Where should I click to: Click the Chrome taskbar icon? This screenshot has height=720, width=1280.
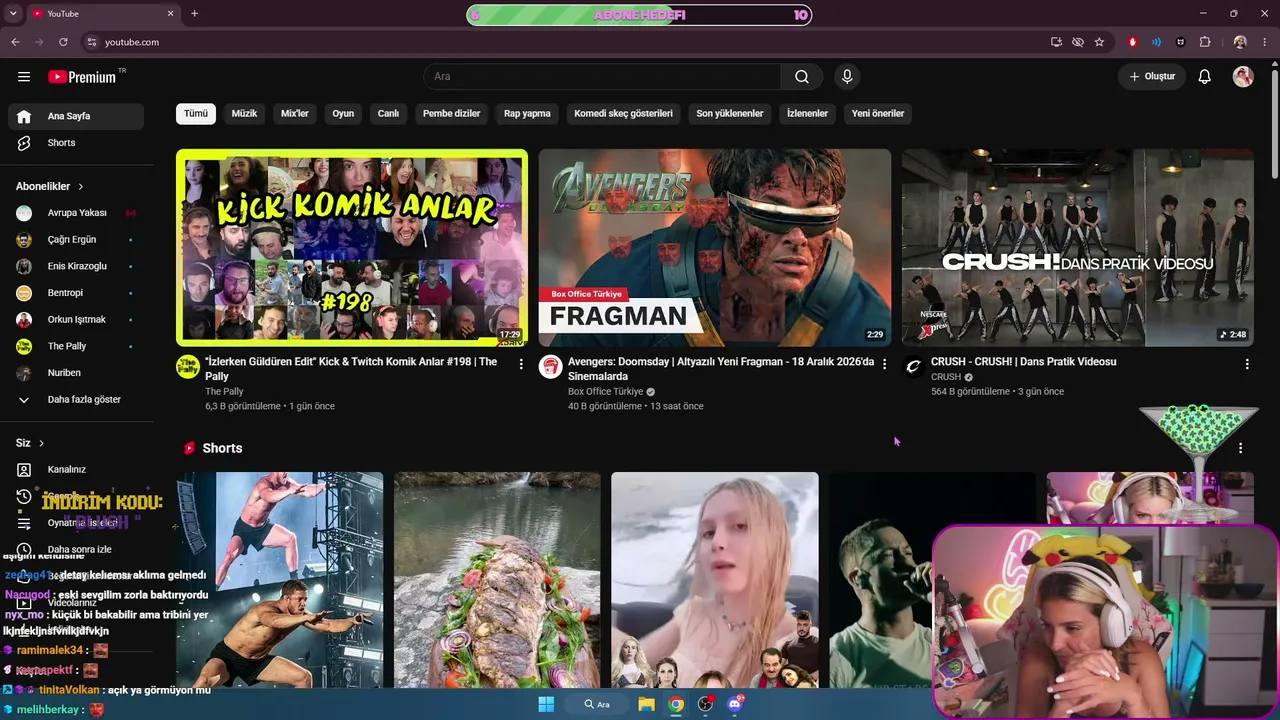(676, 704)
